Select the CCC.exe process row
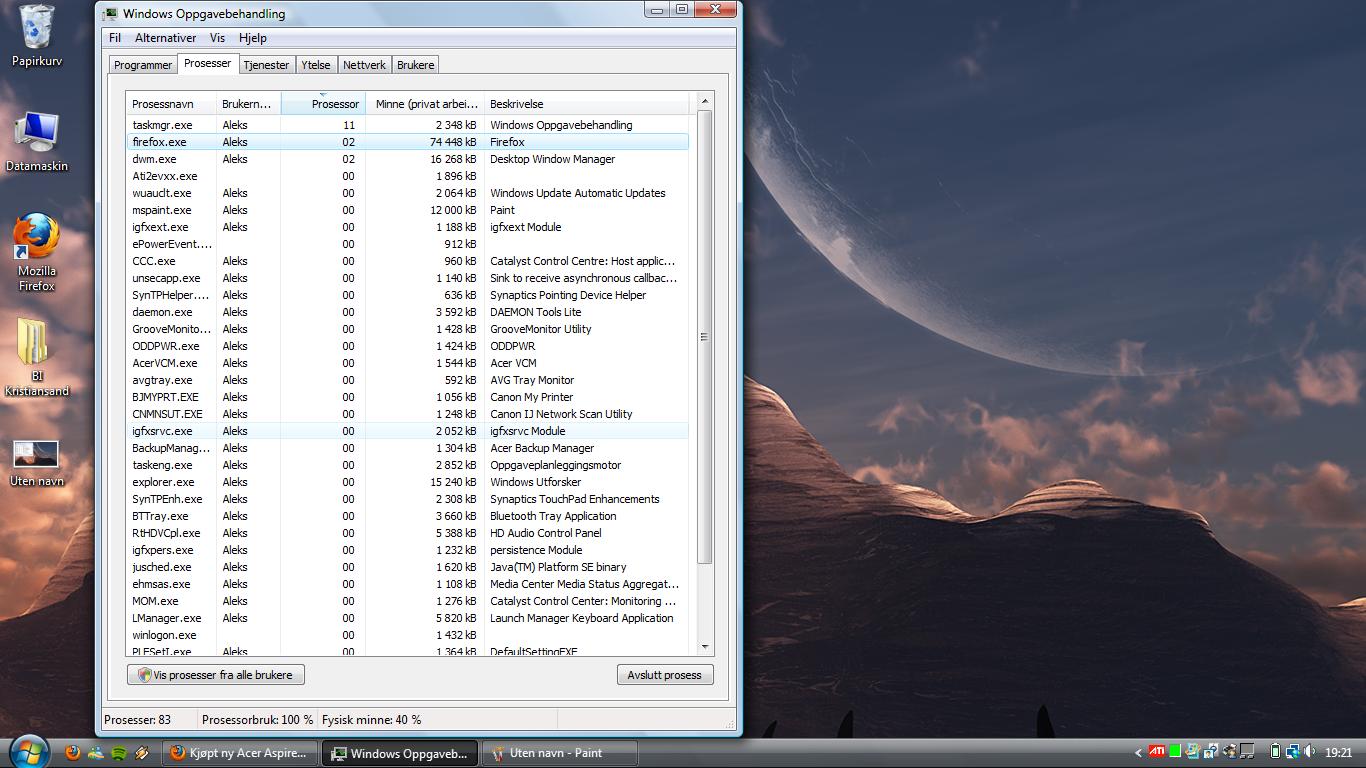Screen dimensions: 1366x768 tap(408, 261)
